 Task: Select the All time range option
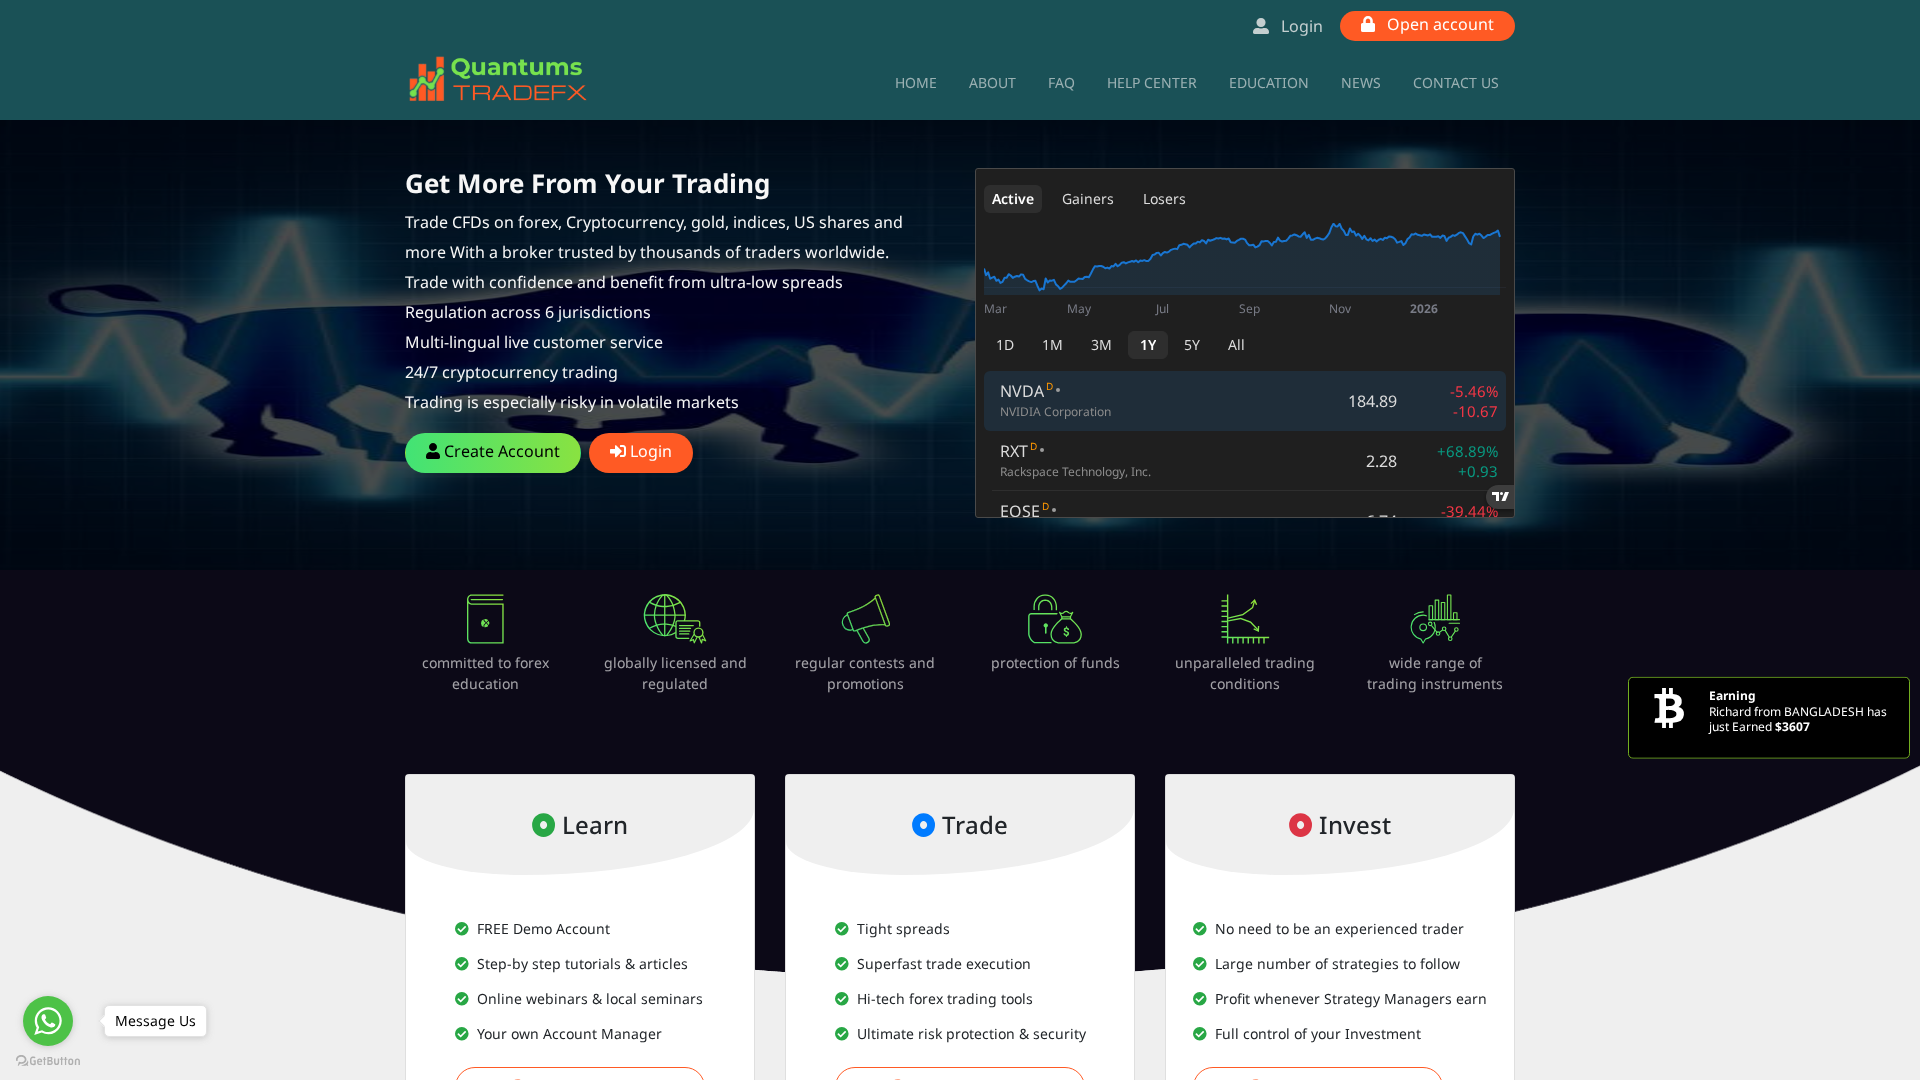[1235, 344]
